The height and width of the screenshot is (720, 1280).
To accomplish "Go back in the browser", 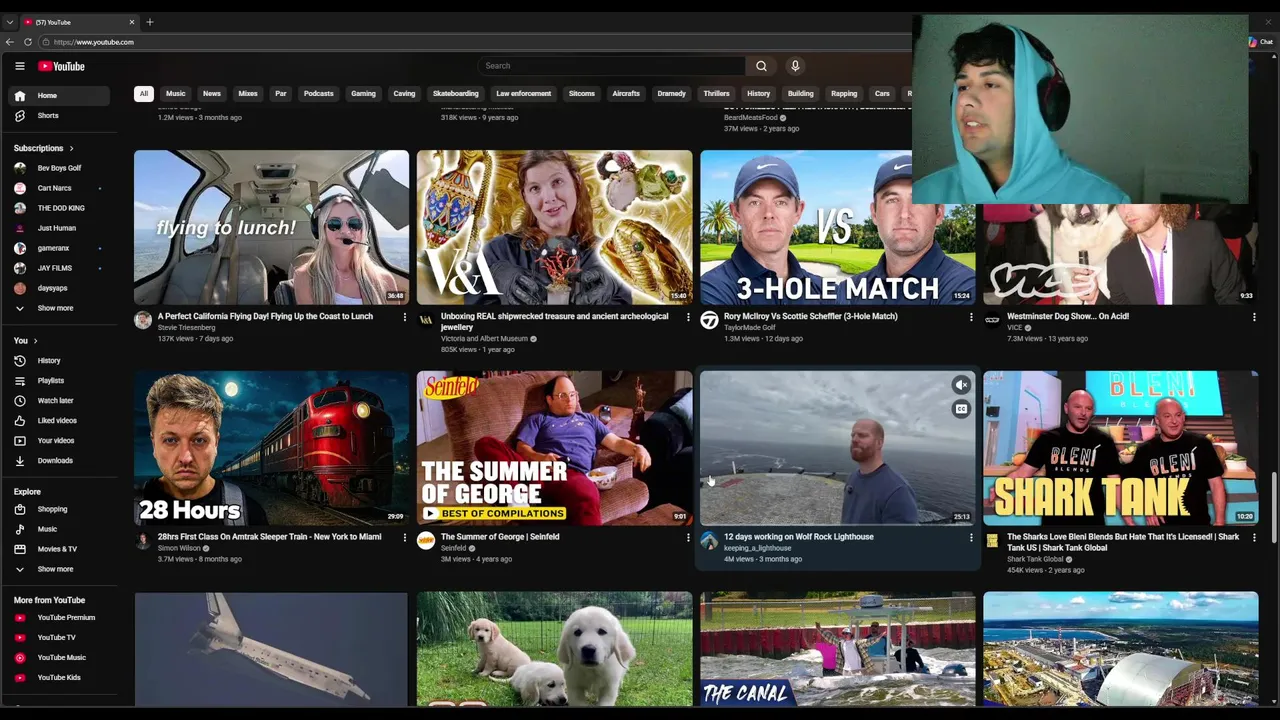I will (x=10, y=42).
